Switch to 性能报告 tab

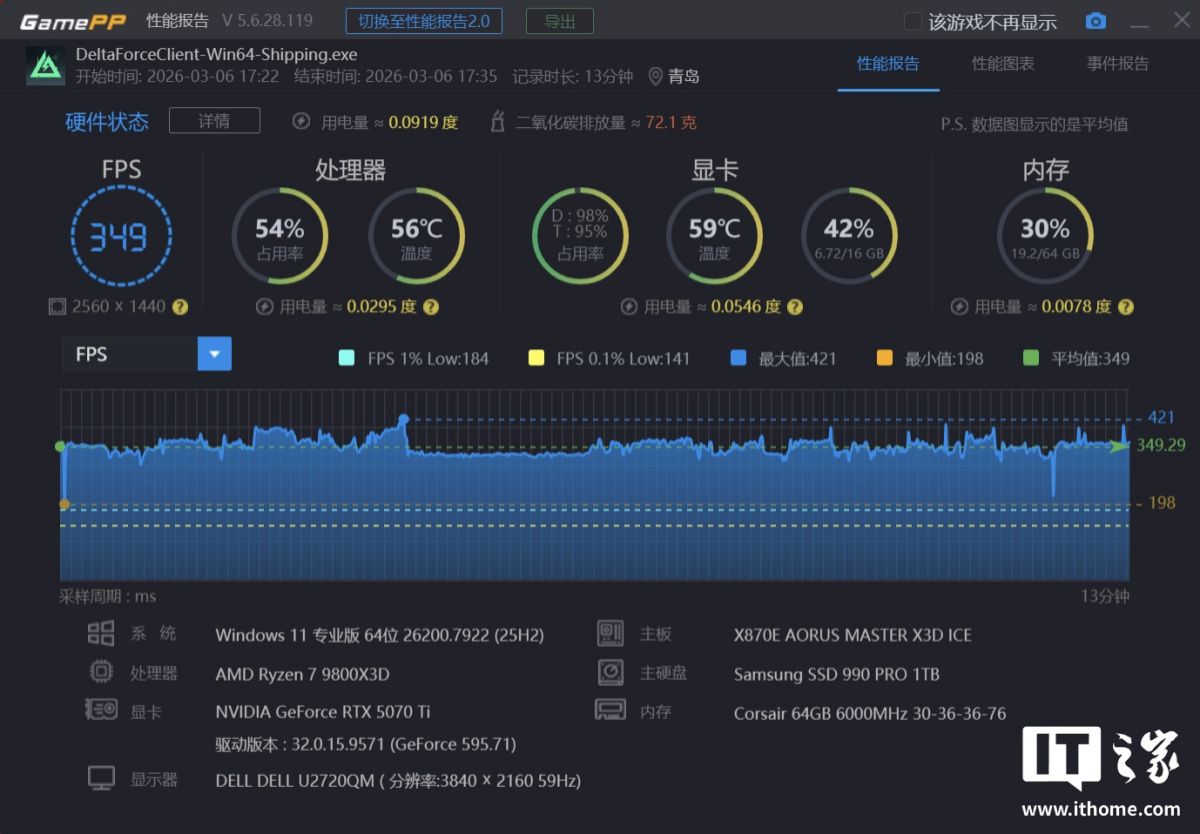click(888, 64)
